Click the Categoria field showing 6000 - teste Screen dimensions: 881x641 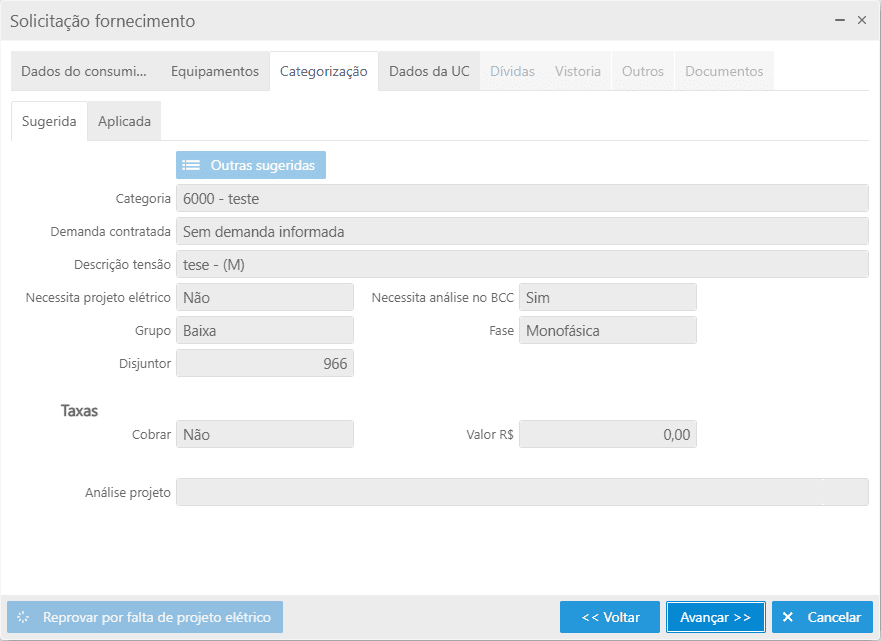pos(522,198)
